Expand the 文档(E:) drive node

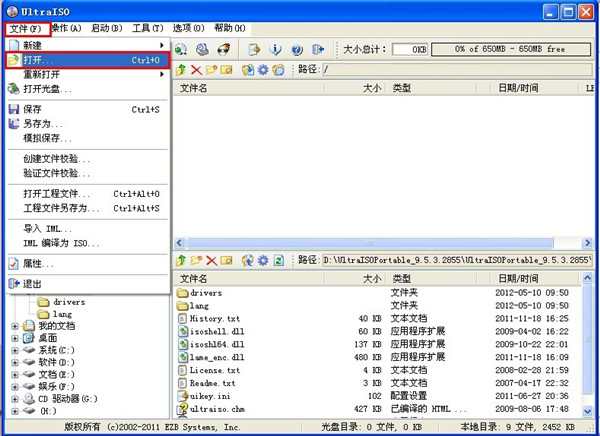click(x=15, y=375)
